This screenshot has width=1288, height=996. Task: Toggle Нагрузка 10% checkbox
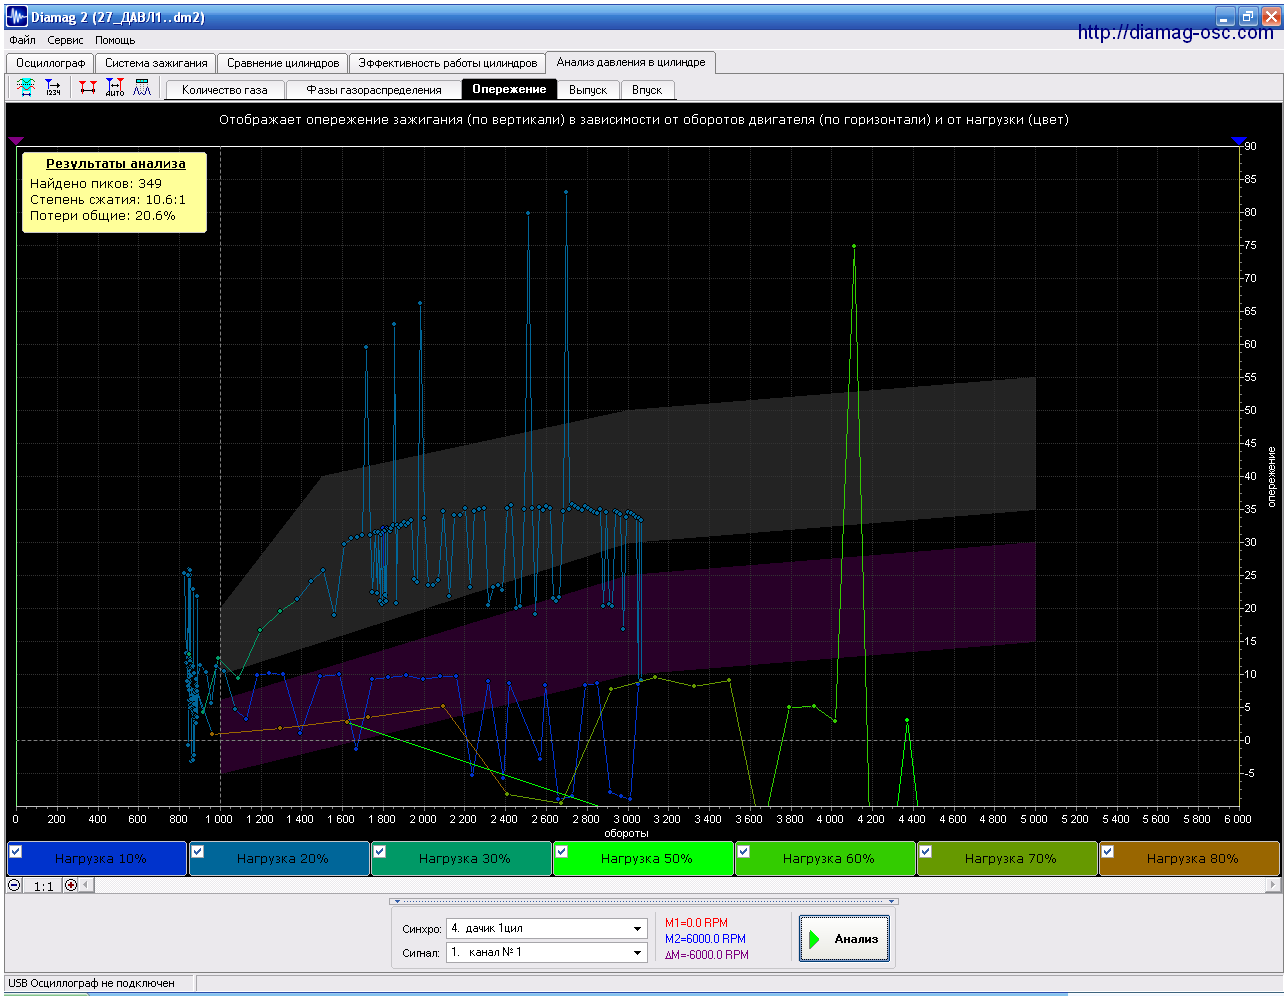click(x=16, y=852)
